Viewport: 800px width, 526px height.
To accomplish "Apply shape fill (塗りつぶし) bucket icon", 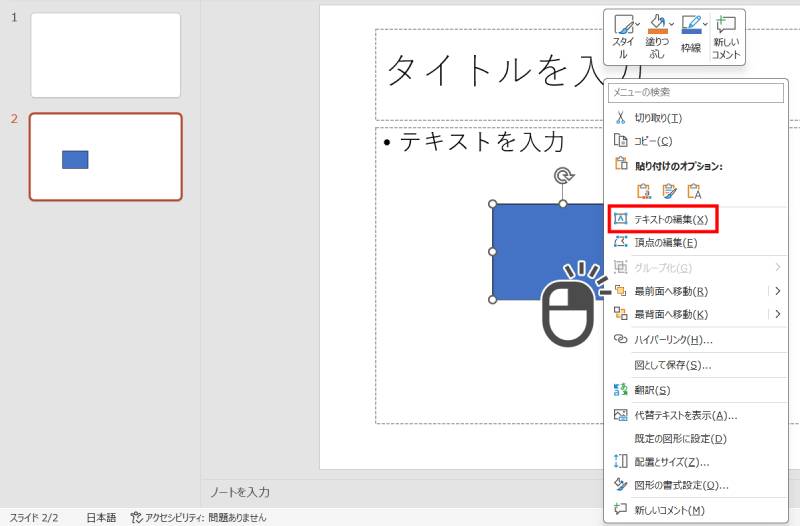I will 657,24.
